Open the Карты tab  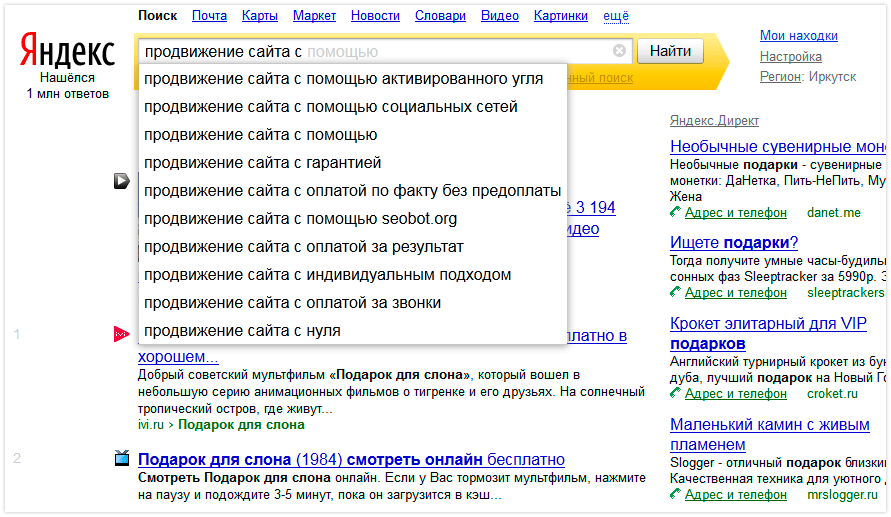[x=260, y=16]
